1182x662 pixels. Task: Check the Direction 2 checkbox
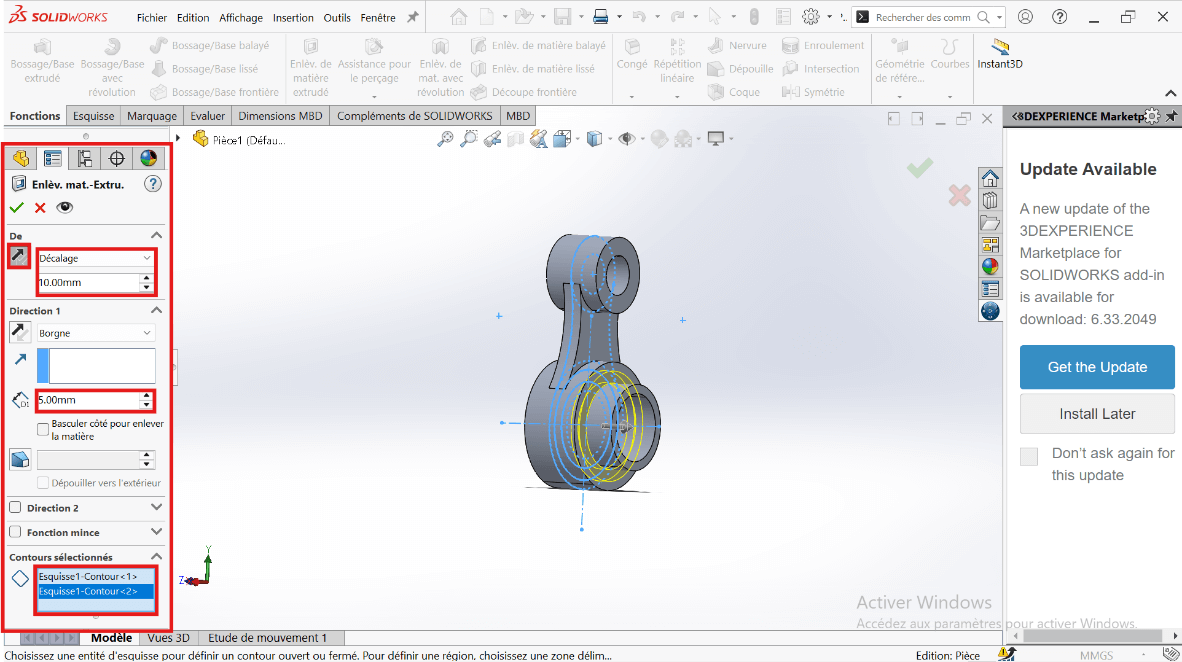click(x=15, y=508)
